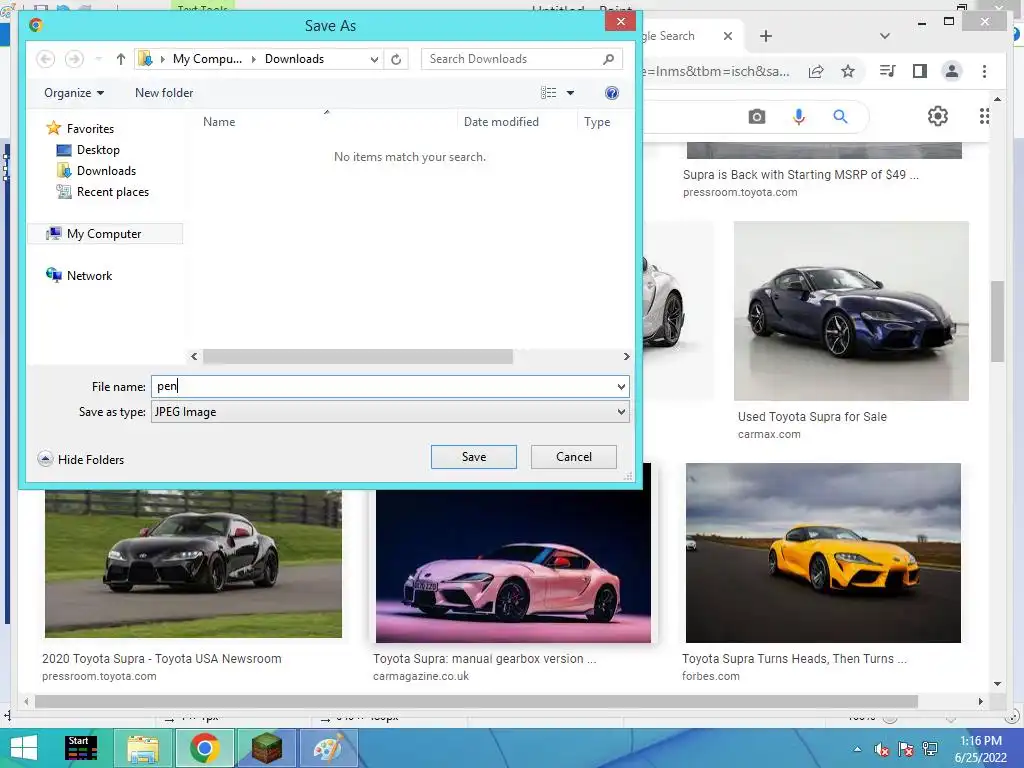The image size is (1024, 768).
Task: Open Chrome profile avatar
Action: (952, 71)
